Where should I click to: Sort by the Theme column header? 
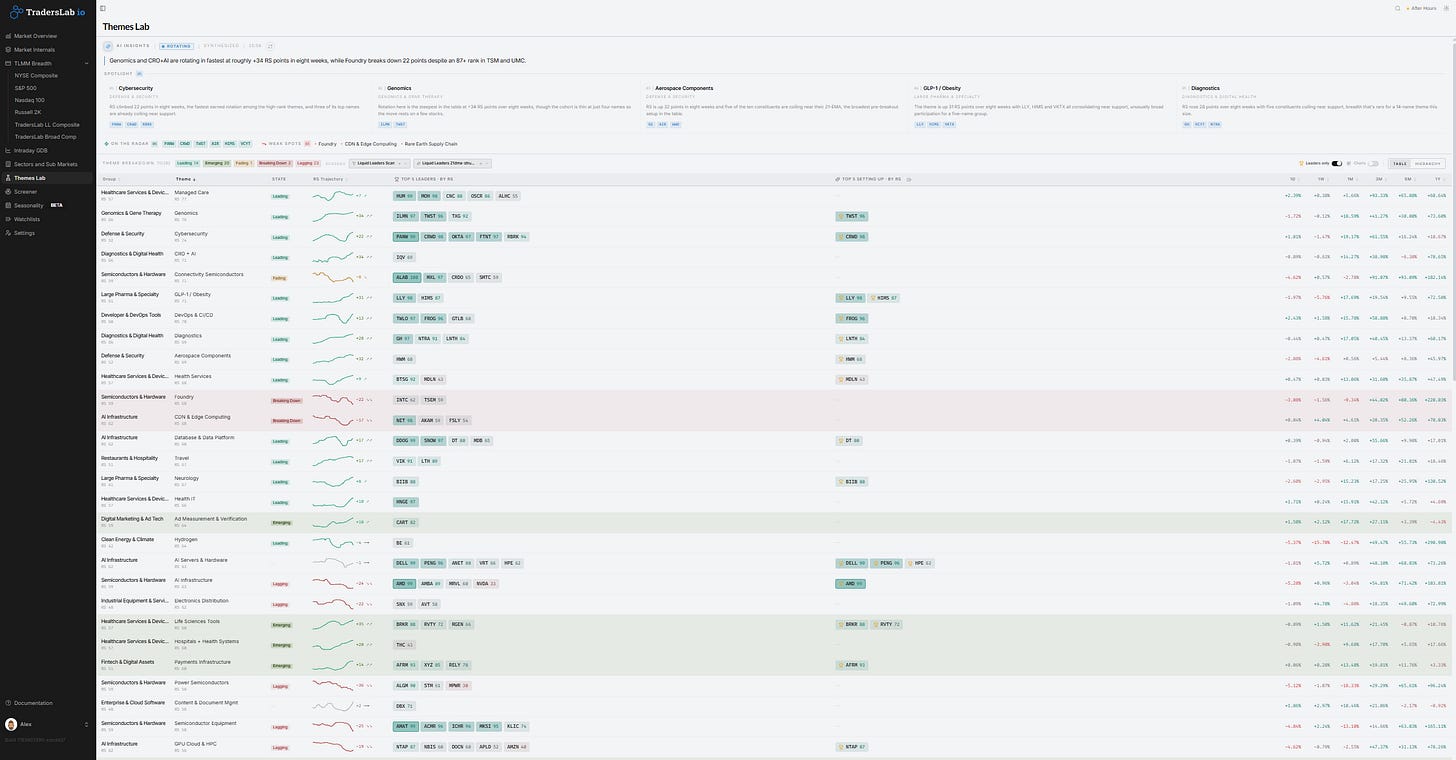185,179
